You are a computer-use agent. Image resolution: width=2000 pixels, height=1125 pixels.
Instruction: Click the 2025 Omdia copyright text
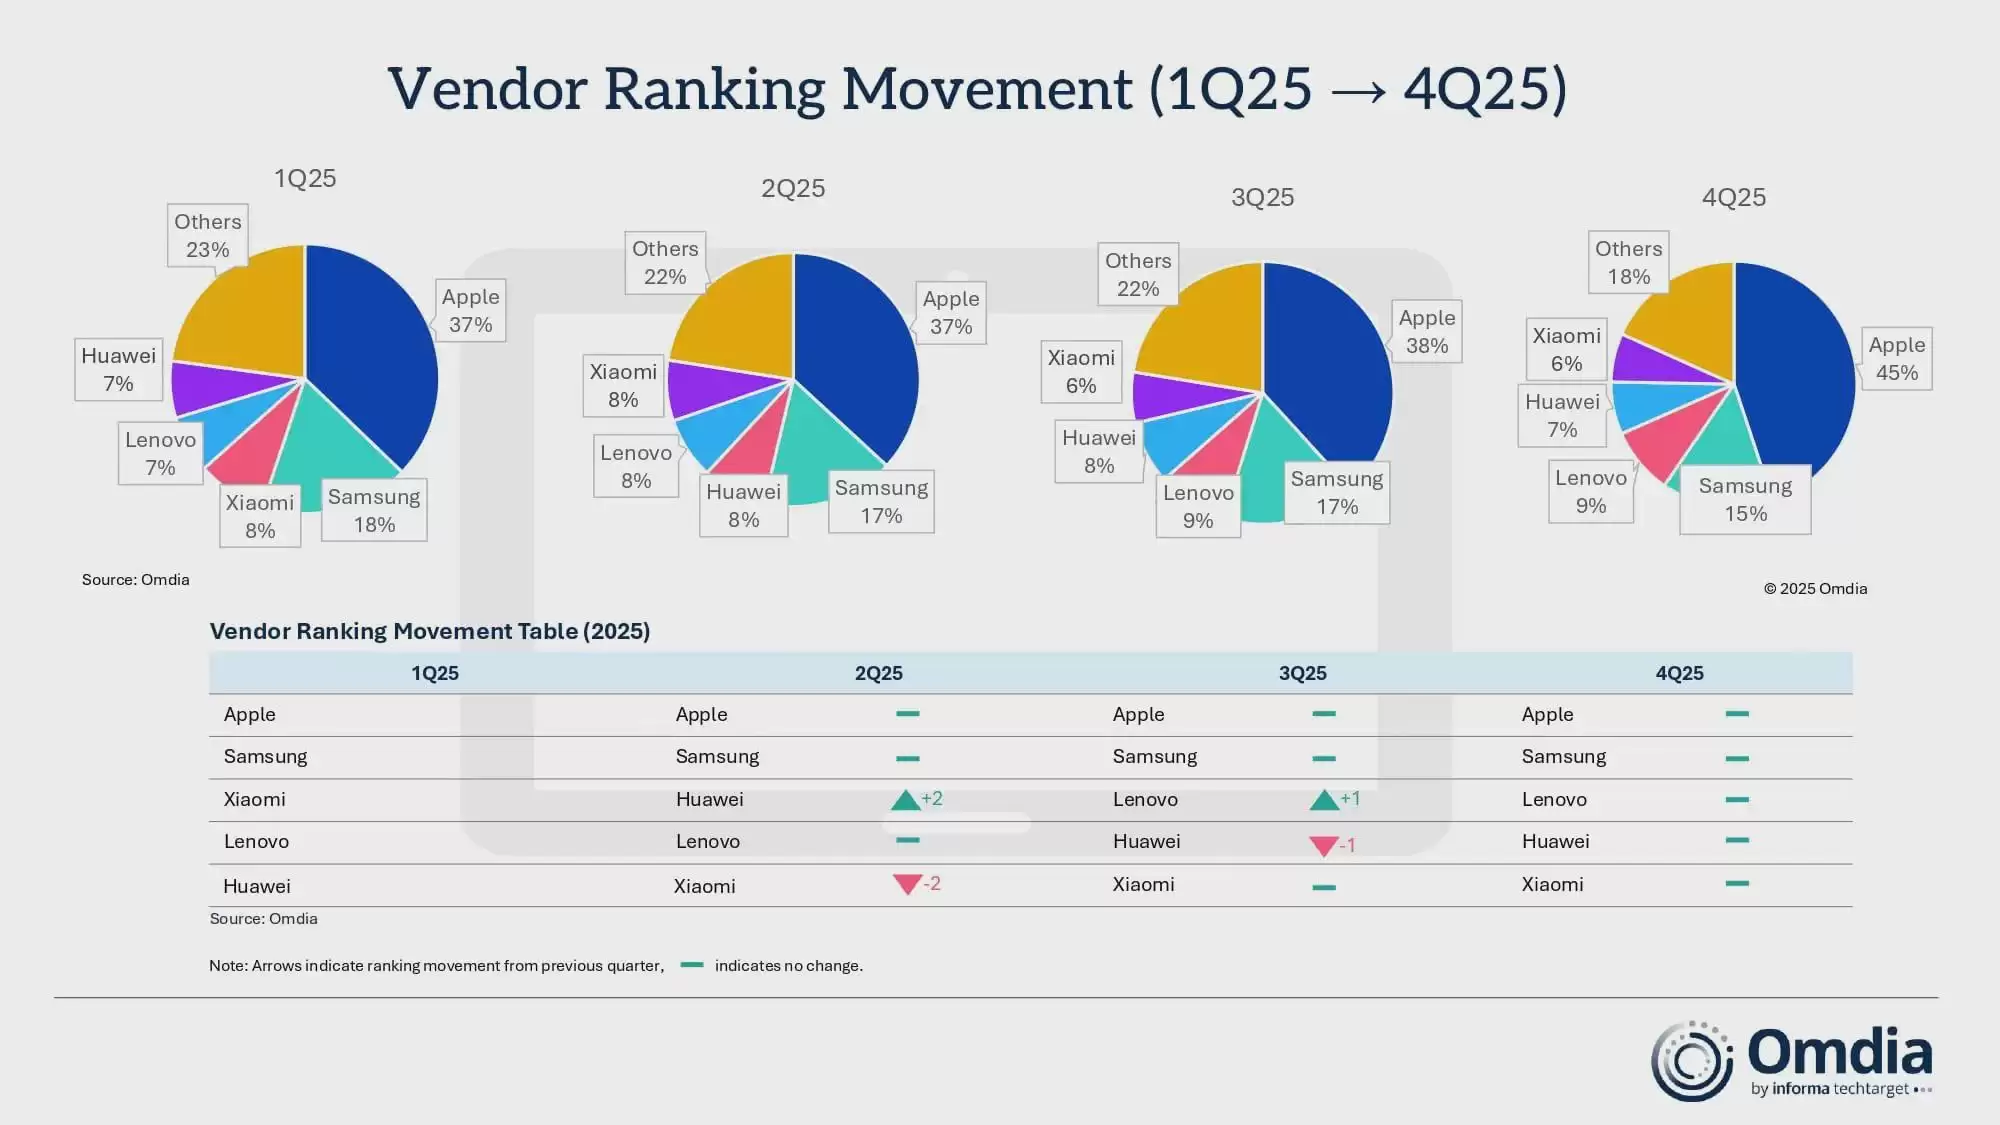pyautogui.click(x=1815, y=588)
